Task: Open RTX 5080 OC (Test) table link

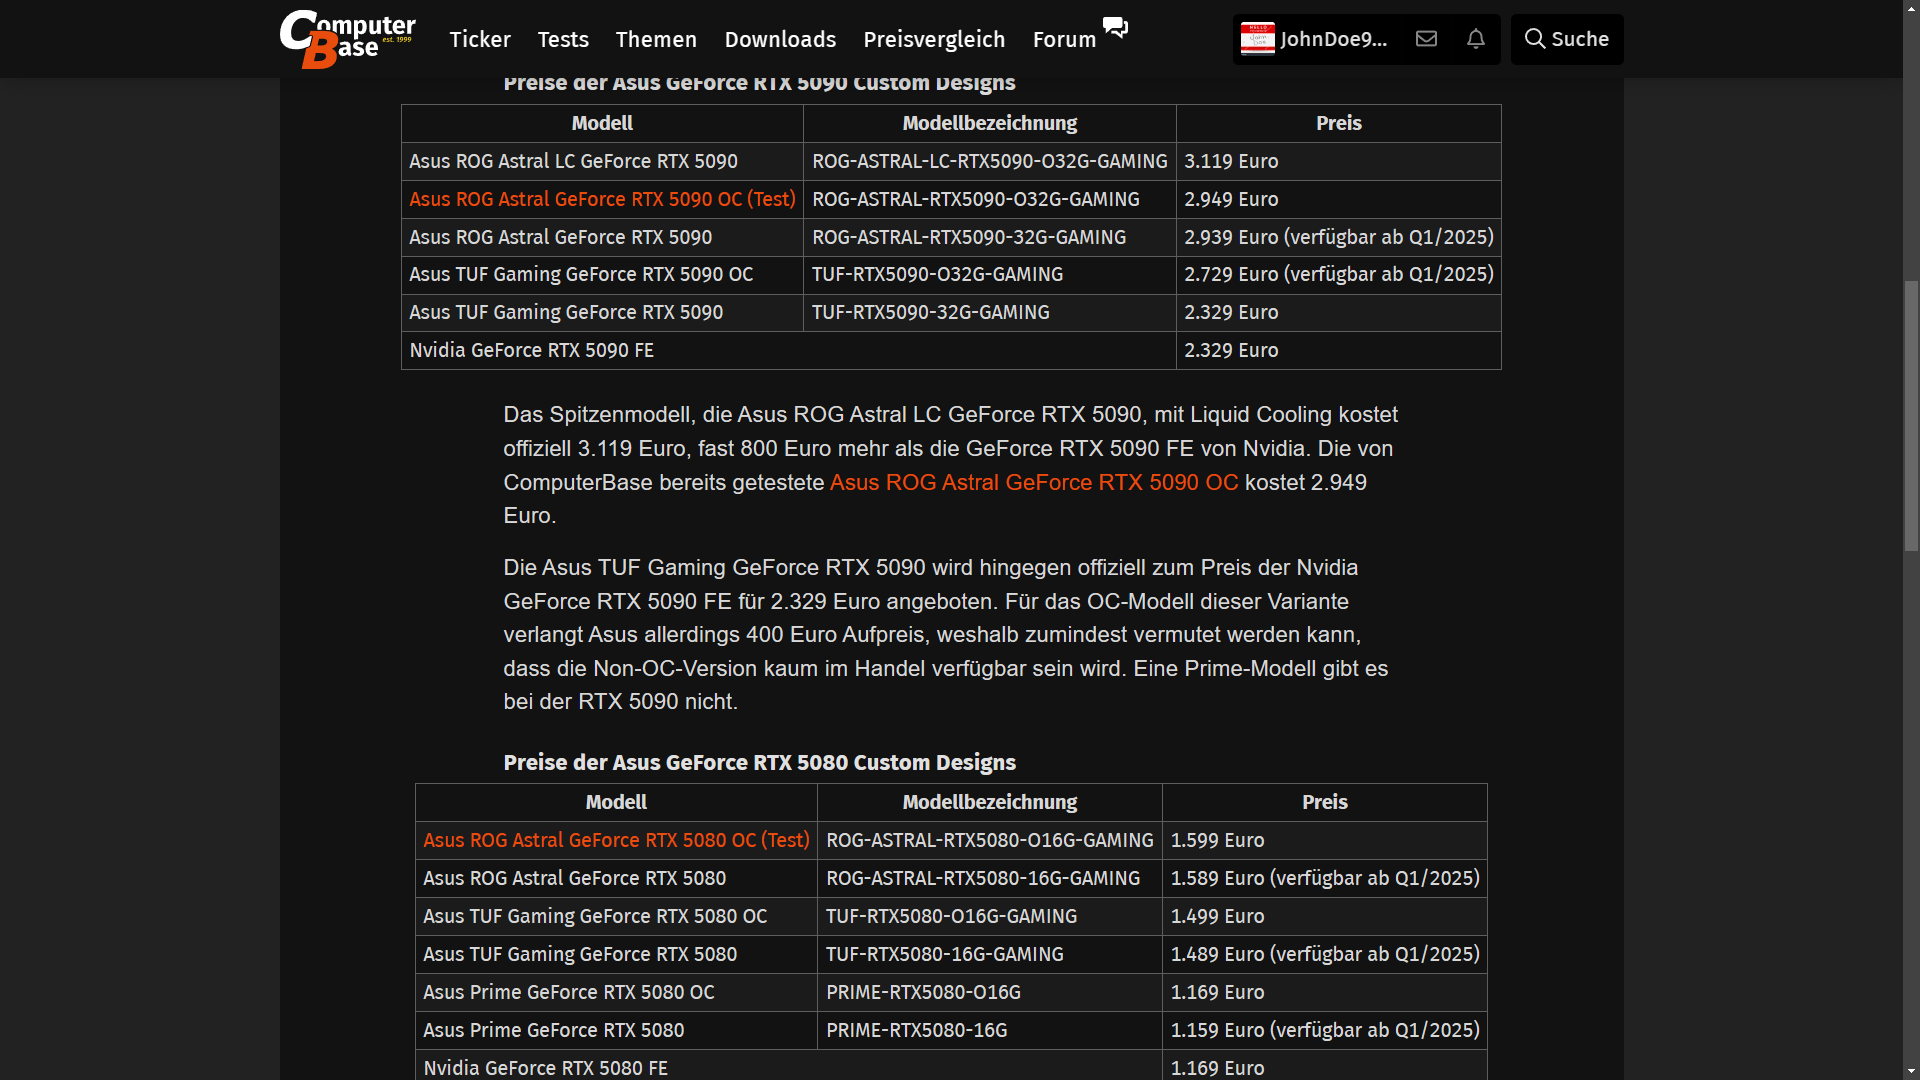Action: click(x=616, y=840)
